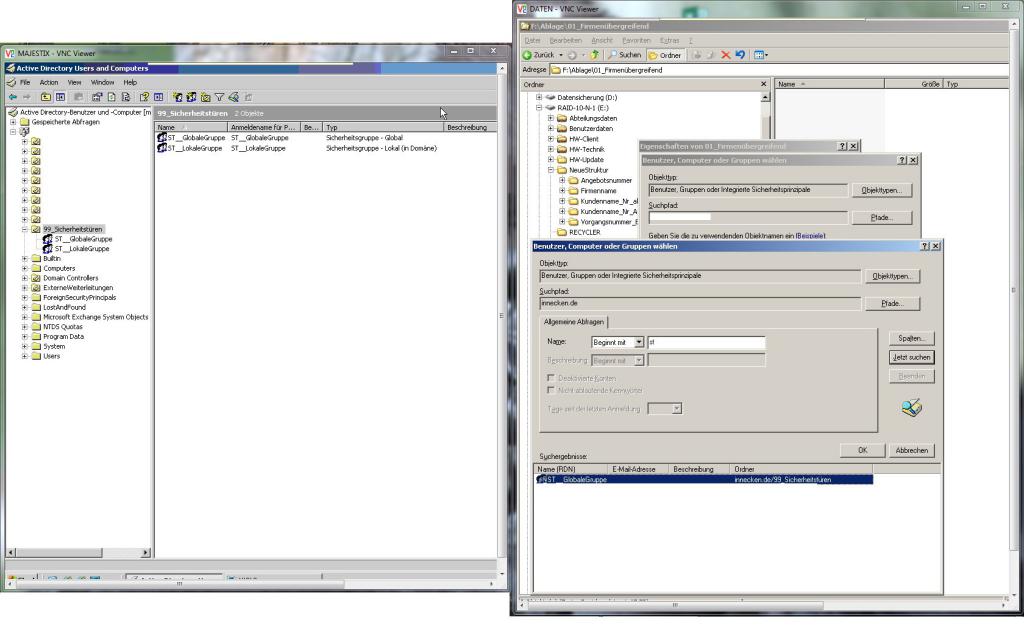Screen dimensions: 1024x640
Task: Select ST__GlobaleGruppe in Suchergebnisse list
Action: [x=704, y=479]
